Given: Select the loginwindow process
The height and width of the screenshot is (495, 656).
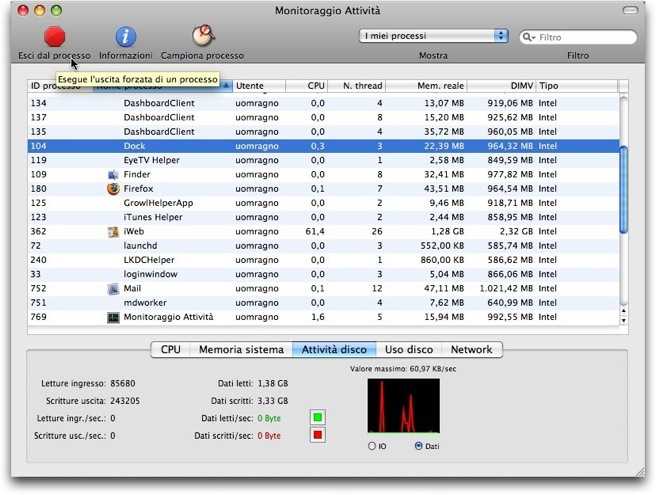Looking at the screenshot, I should [151, 274].
